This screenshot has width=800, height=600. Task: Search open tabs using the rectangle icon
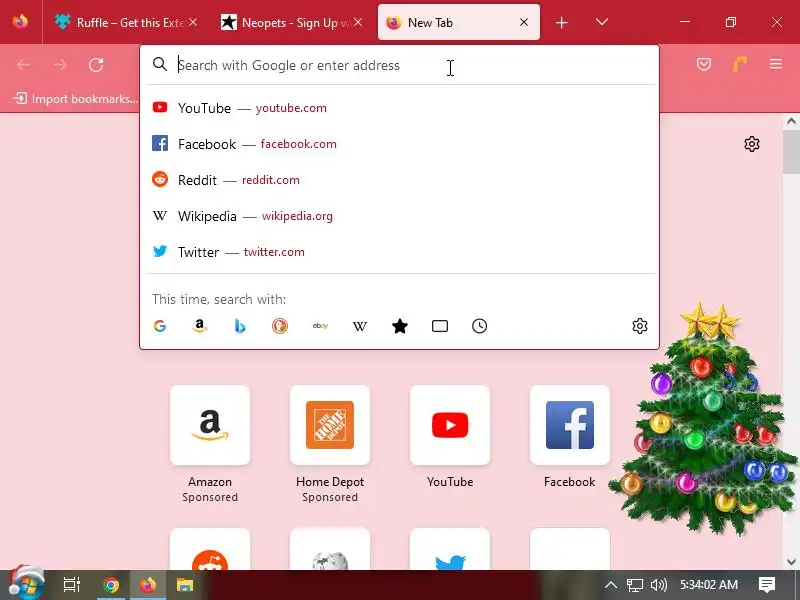(440, 326)
